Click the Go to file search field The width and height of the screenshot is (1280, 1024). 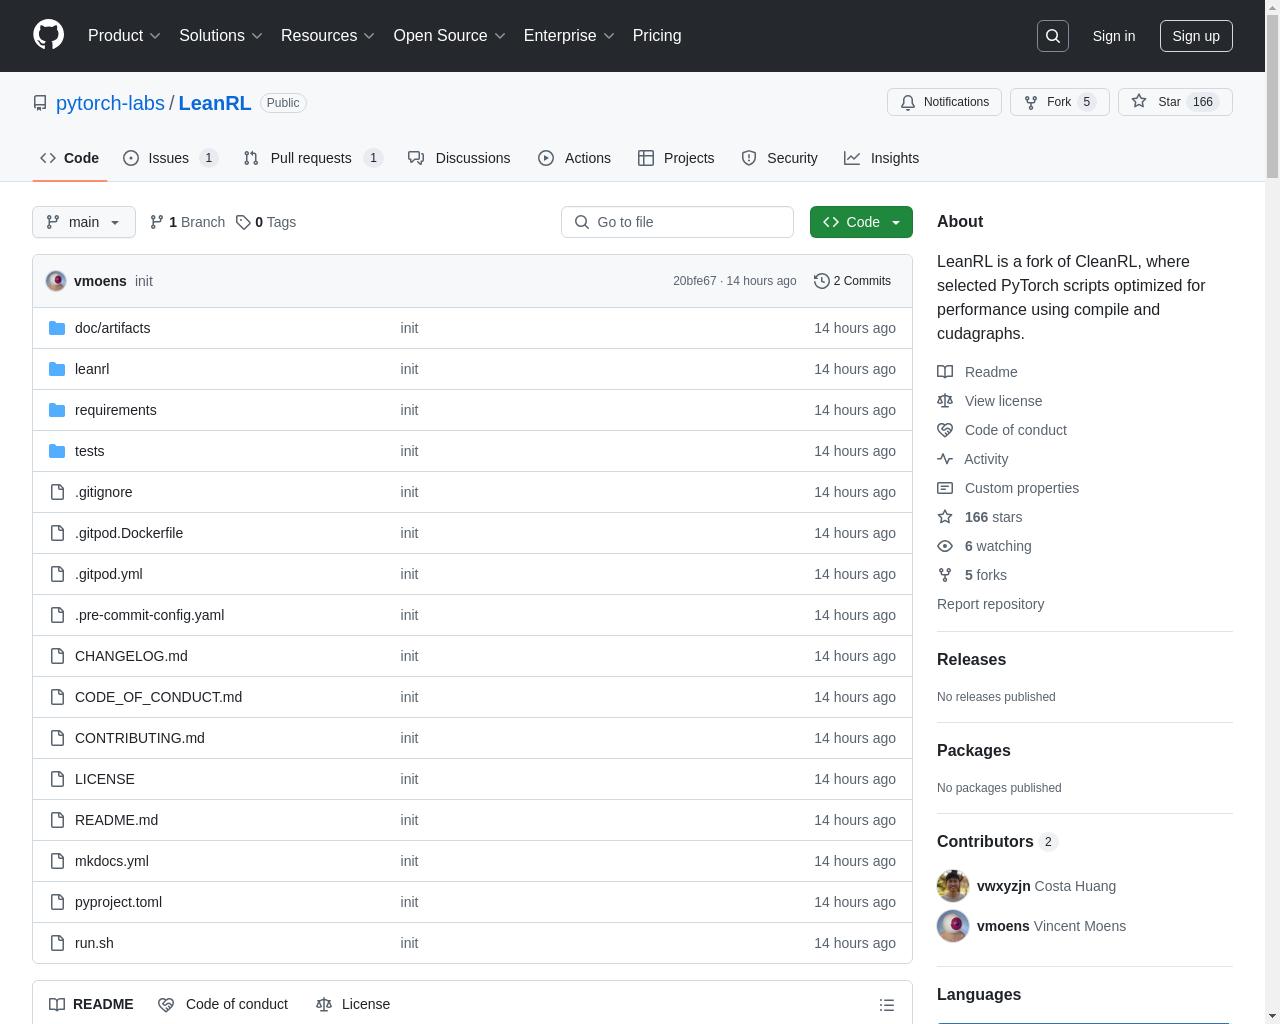point(677,222)
